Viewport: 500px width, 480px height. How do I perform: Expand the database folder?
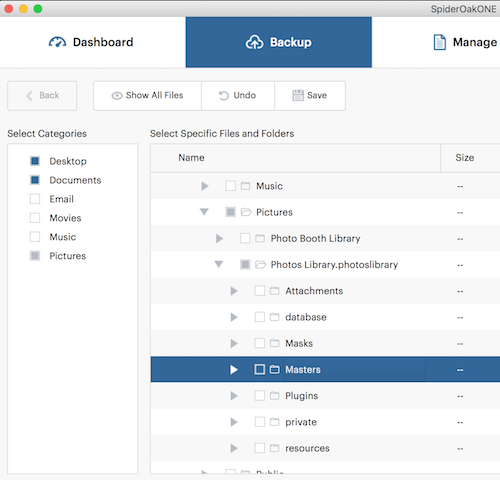point(234,317)
